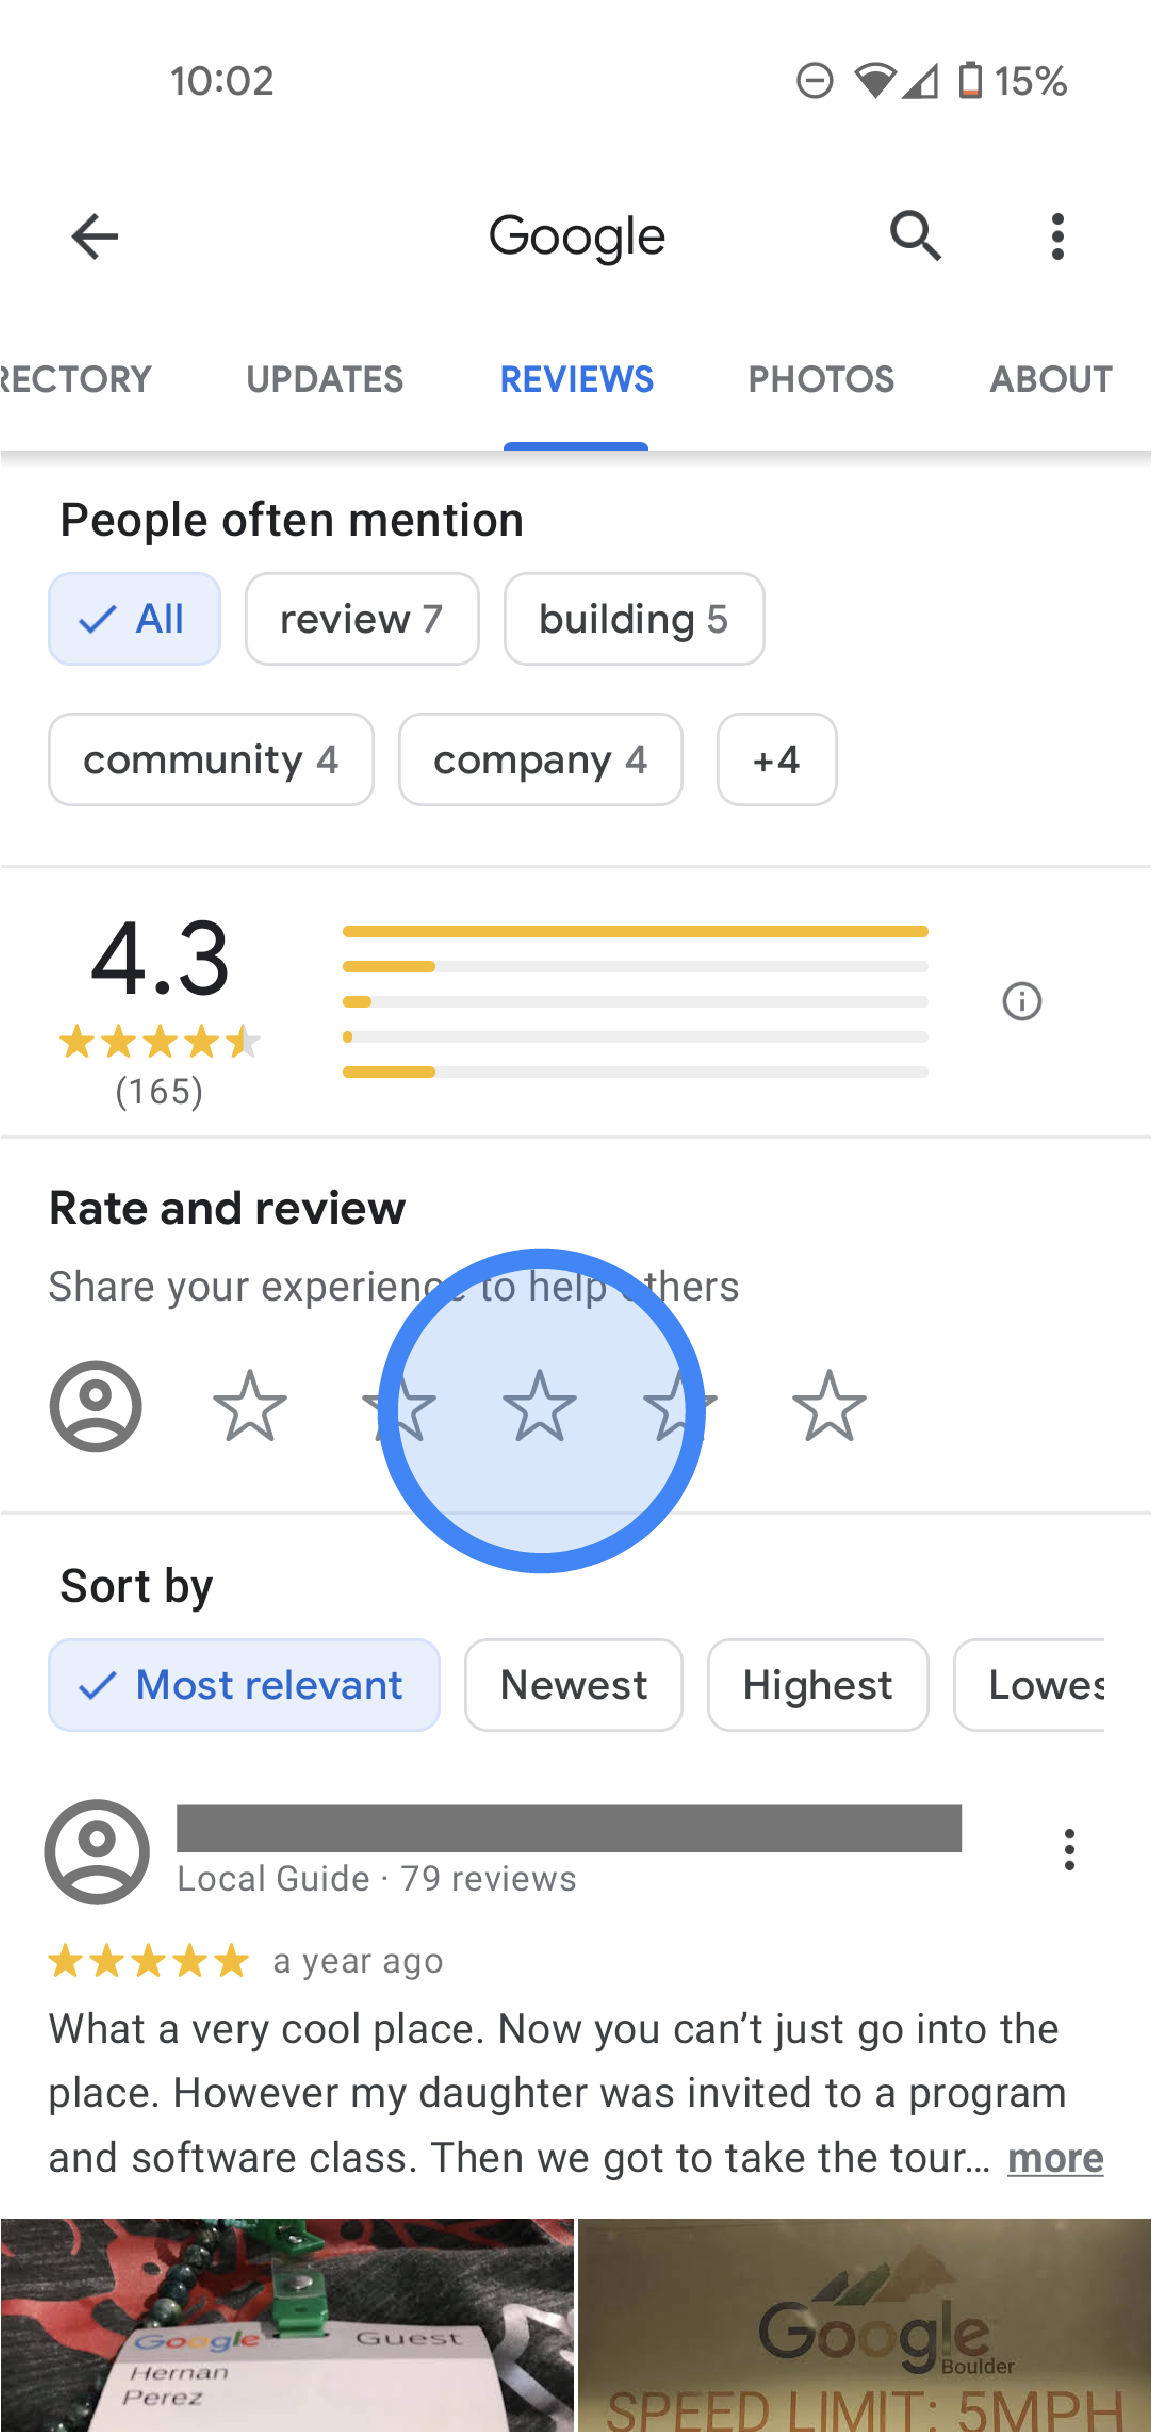The image size is (1152, 2432).
Task: Select the All mentions filter chip
Action: point(134,619)
